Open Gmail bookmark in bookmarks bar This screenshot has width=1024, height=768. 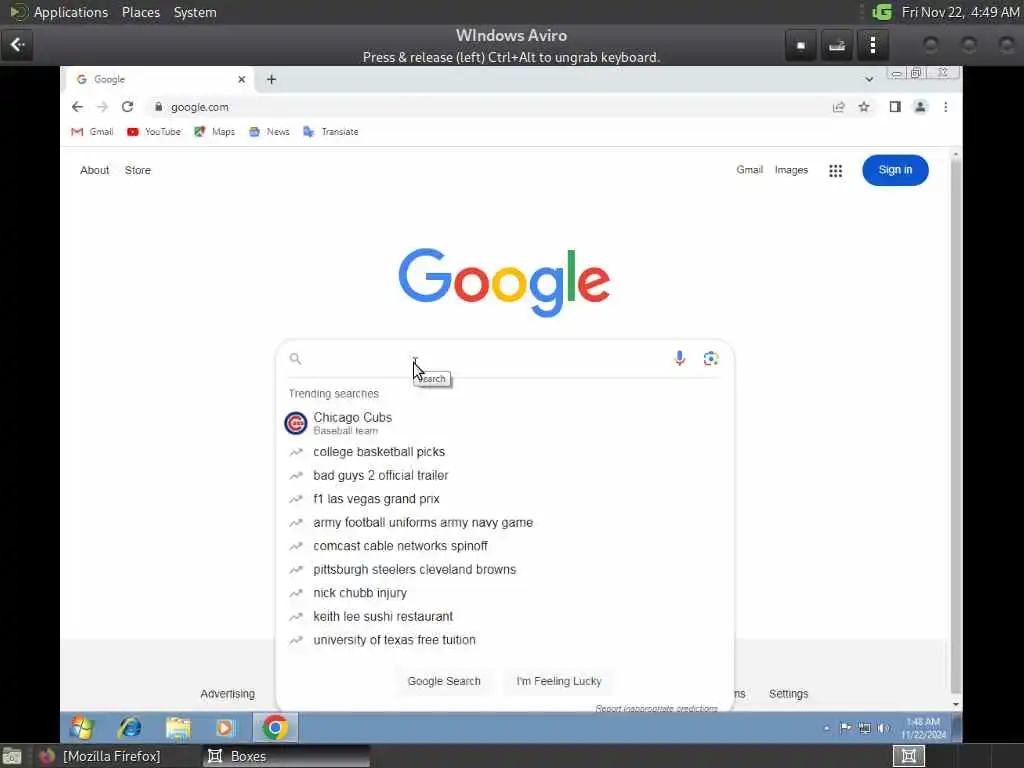(x=92, y=132)
